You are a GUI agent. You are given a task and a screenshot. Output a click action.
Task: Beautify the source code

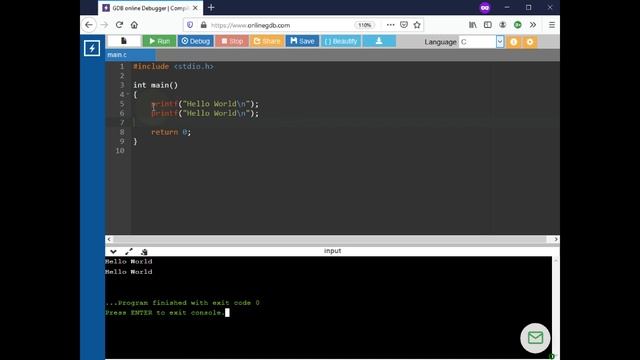(341, 41)
